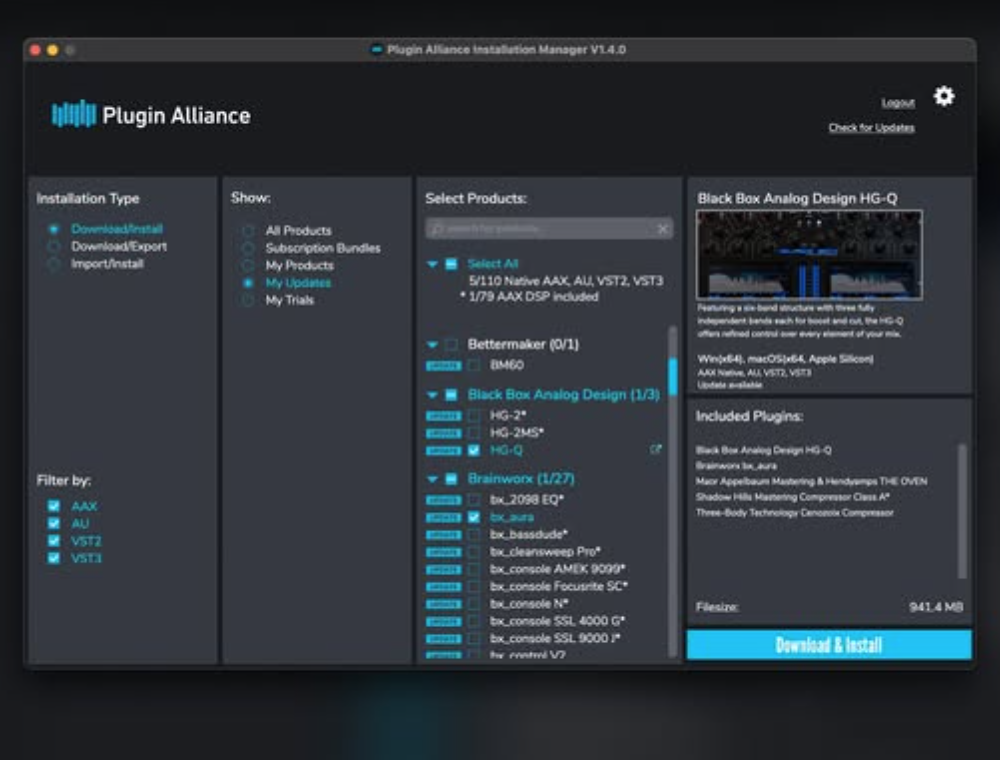Uncheck the bx_aura checkbox
The image size is (1000, 760).
pos(474,517)
